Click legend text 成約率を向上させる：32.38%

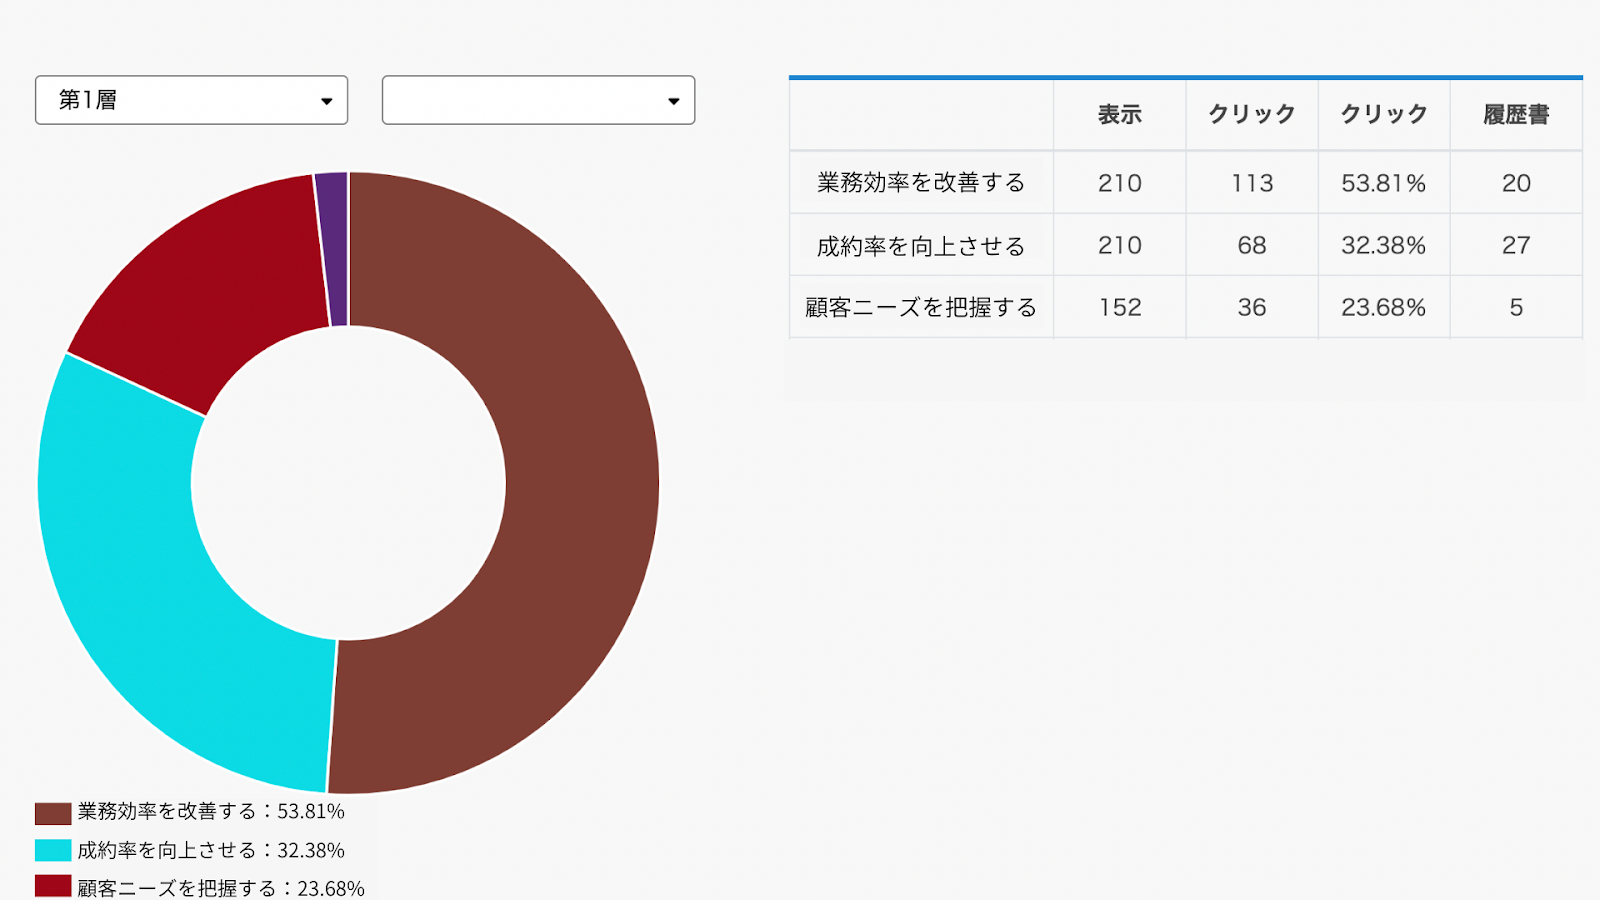(x=211, y=850)
